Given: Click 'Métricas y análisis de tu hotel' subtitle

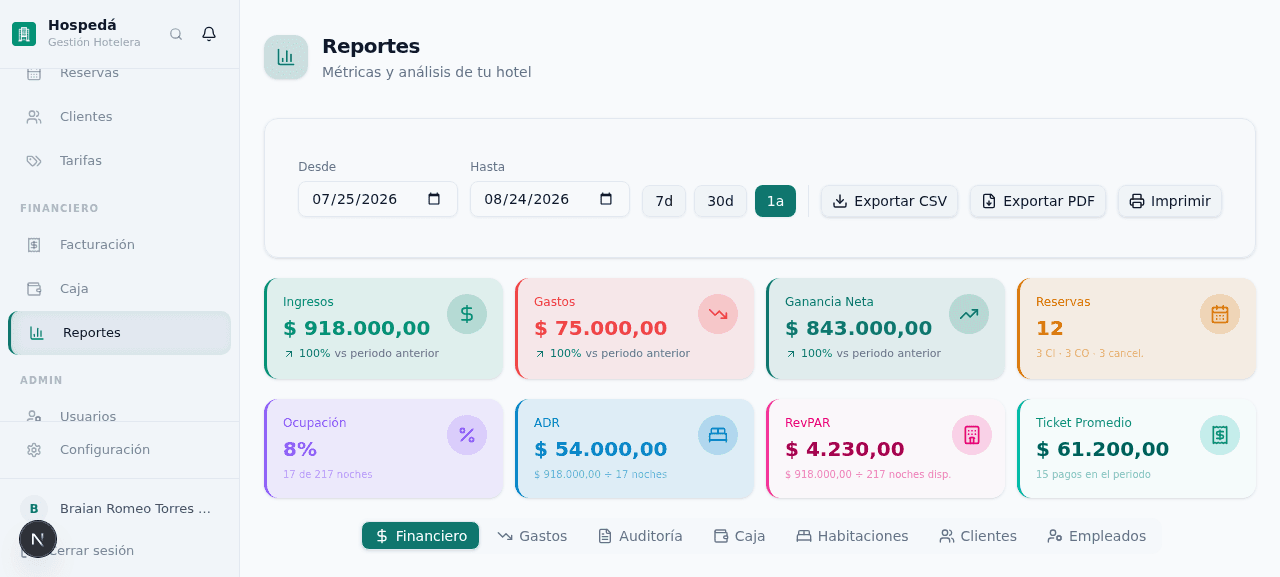Looking at the screenshot, I should [427, 72].
